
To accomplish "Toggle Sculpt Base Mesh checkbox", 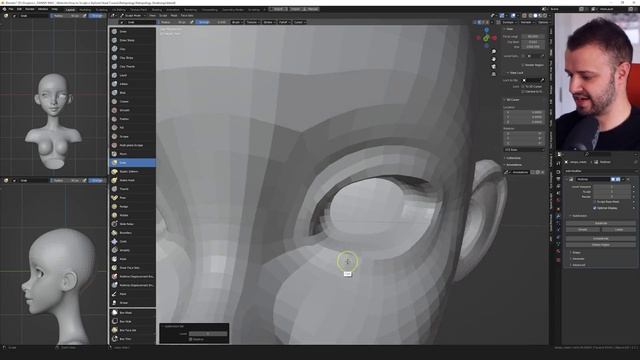I will [x=595, y=202].
